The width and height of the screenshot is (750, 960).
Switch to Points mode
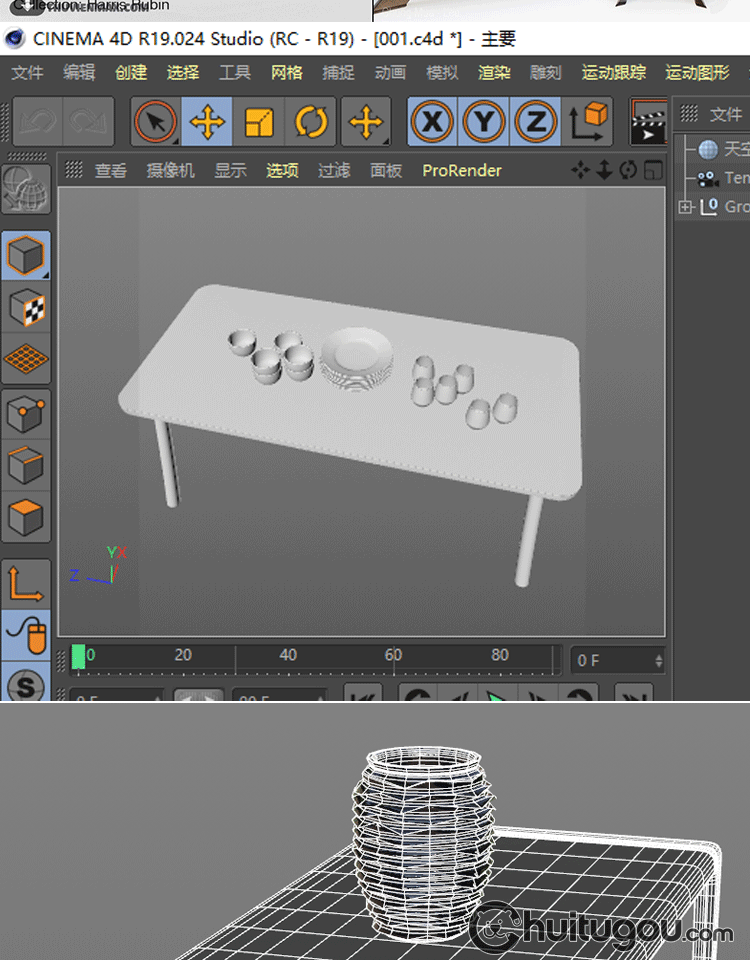(26, 413)
